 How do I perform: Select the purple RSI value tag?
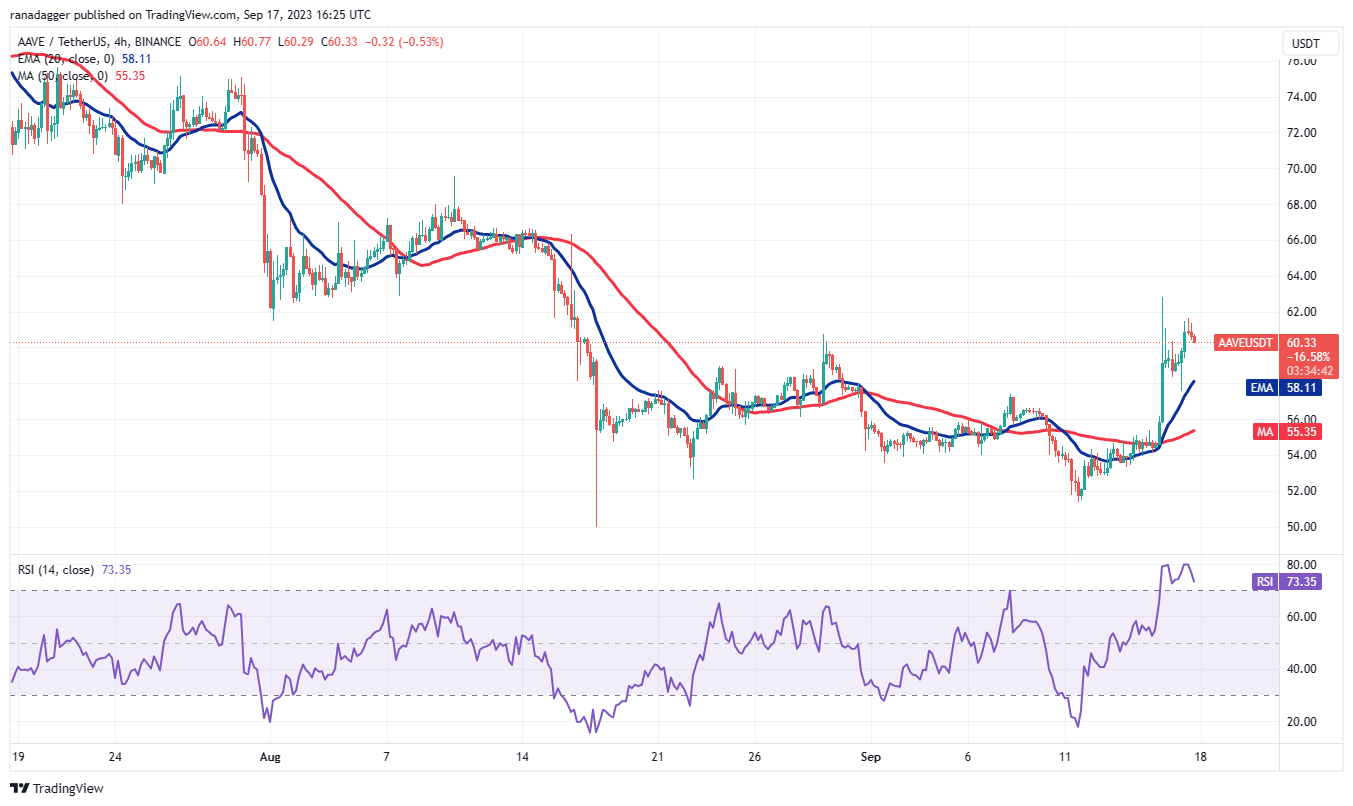pos(1288,580)
